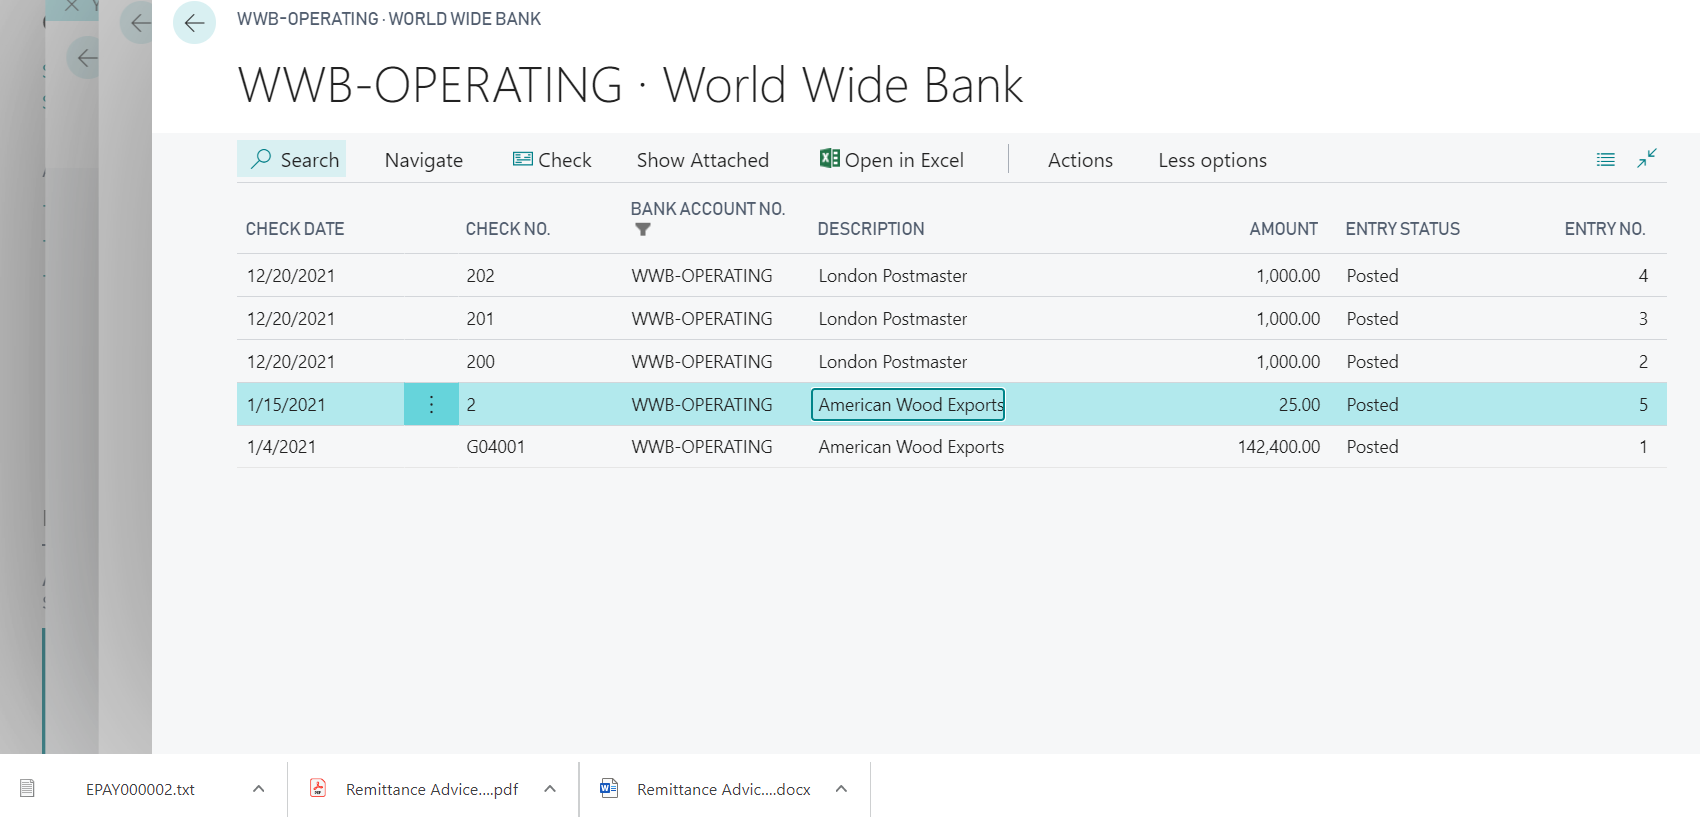
Task: Click amount 142,400.00
Action: 1279,447
